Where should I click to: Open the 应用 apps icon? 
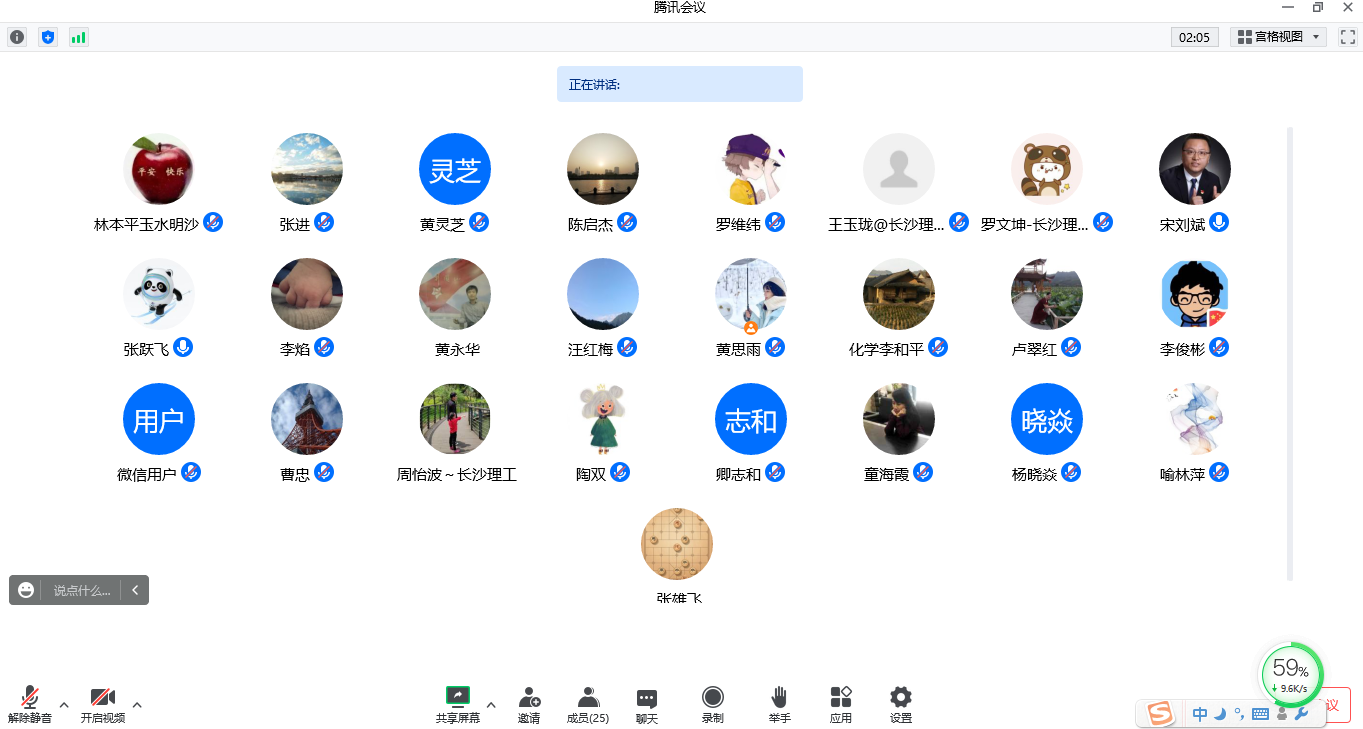[840, 704]
